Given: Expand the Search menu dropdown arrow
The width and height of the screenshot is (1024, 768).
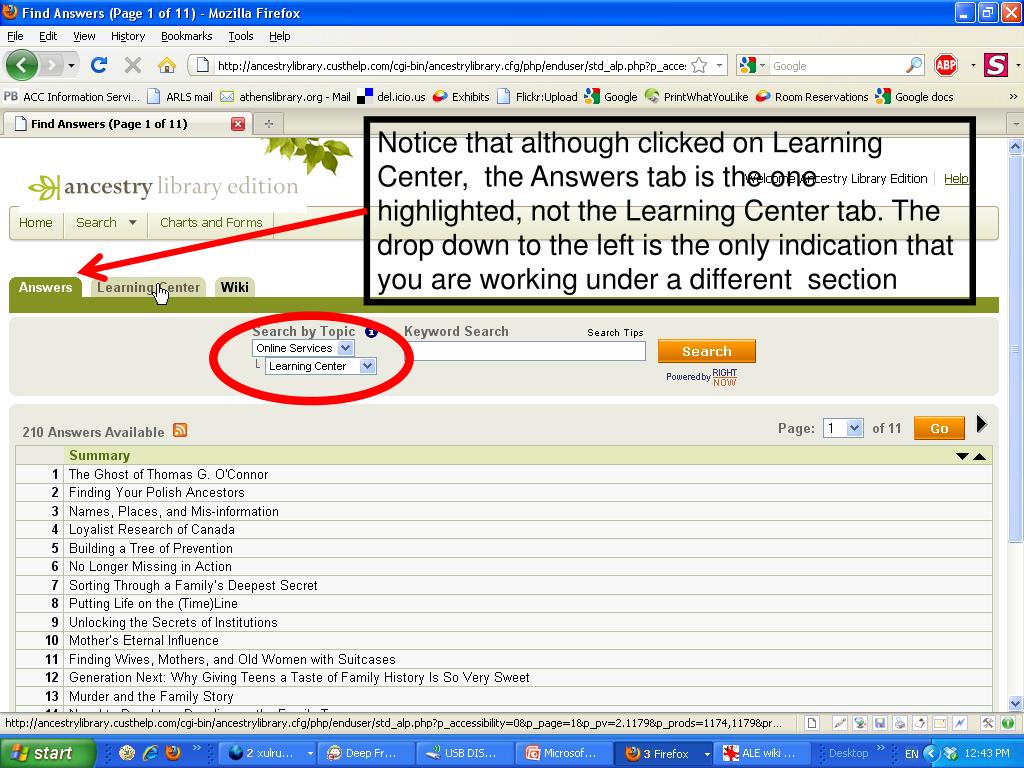Looking at the screenshot, I should pos(133,223).
